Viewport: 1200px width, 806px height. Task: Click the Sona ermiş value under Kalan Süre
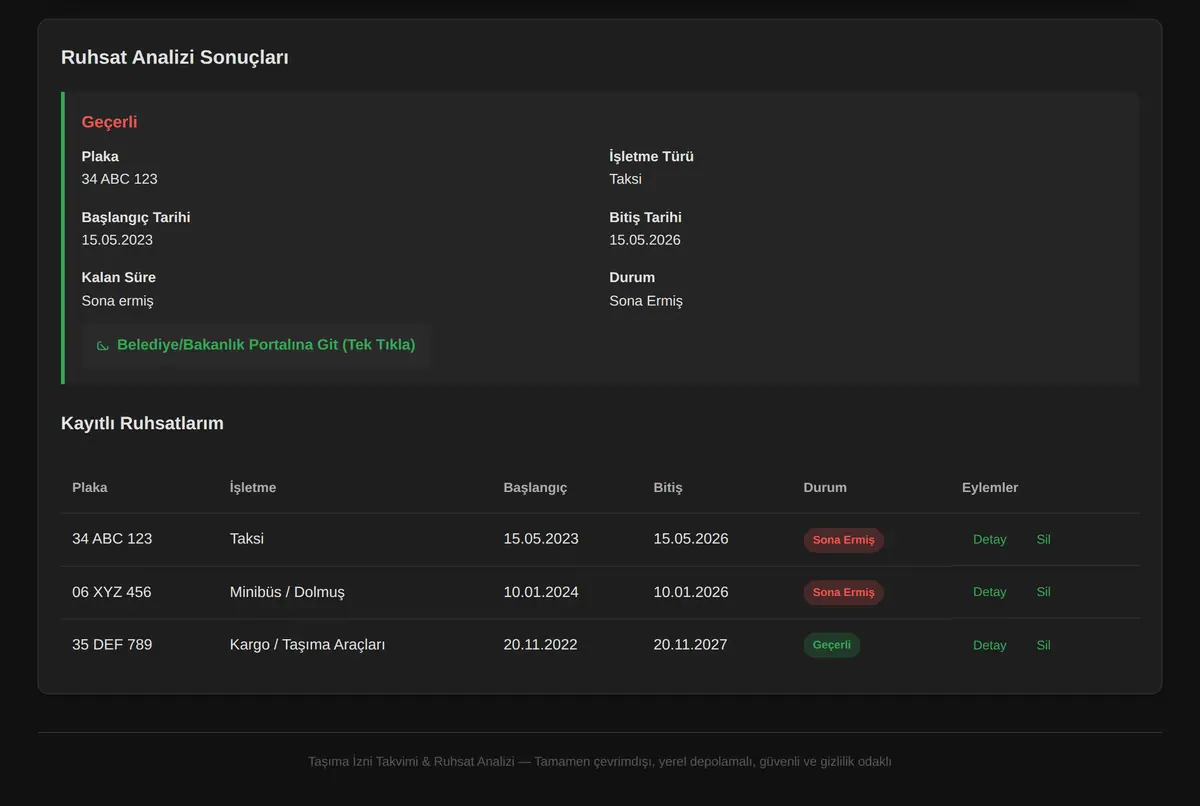[118, 301]
